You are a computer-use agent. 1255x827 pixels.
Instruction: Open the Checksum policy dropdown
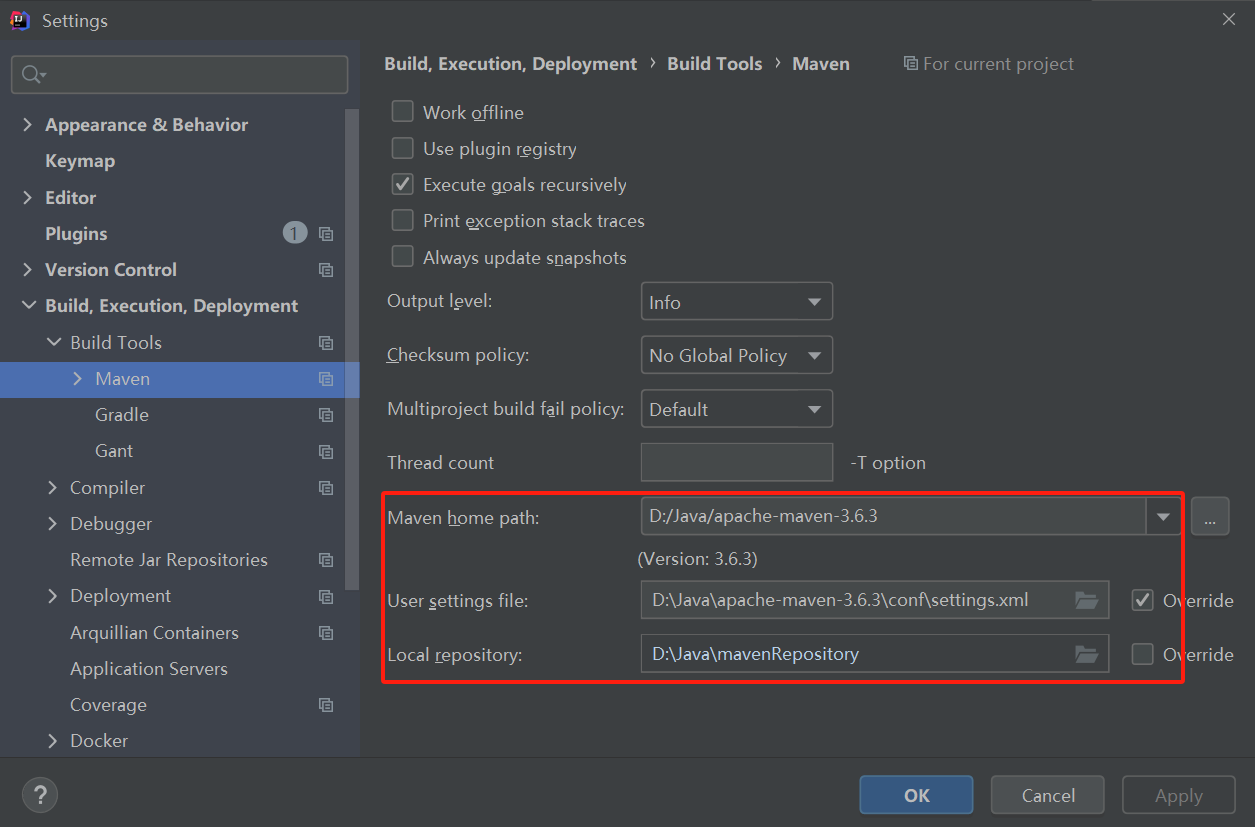click(x=736, y=355)
